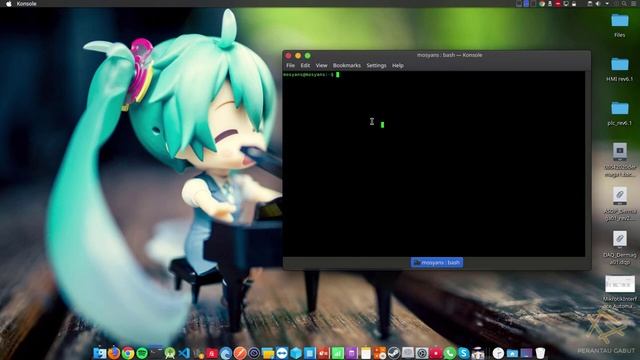Image resolution: width=640 pixels, height=360 pixels.
Task: Close the Konsole window with red button
Action: click(288, 56)
